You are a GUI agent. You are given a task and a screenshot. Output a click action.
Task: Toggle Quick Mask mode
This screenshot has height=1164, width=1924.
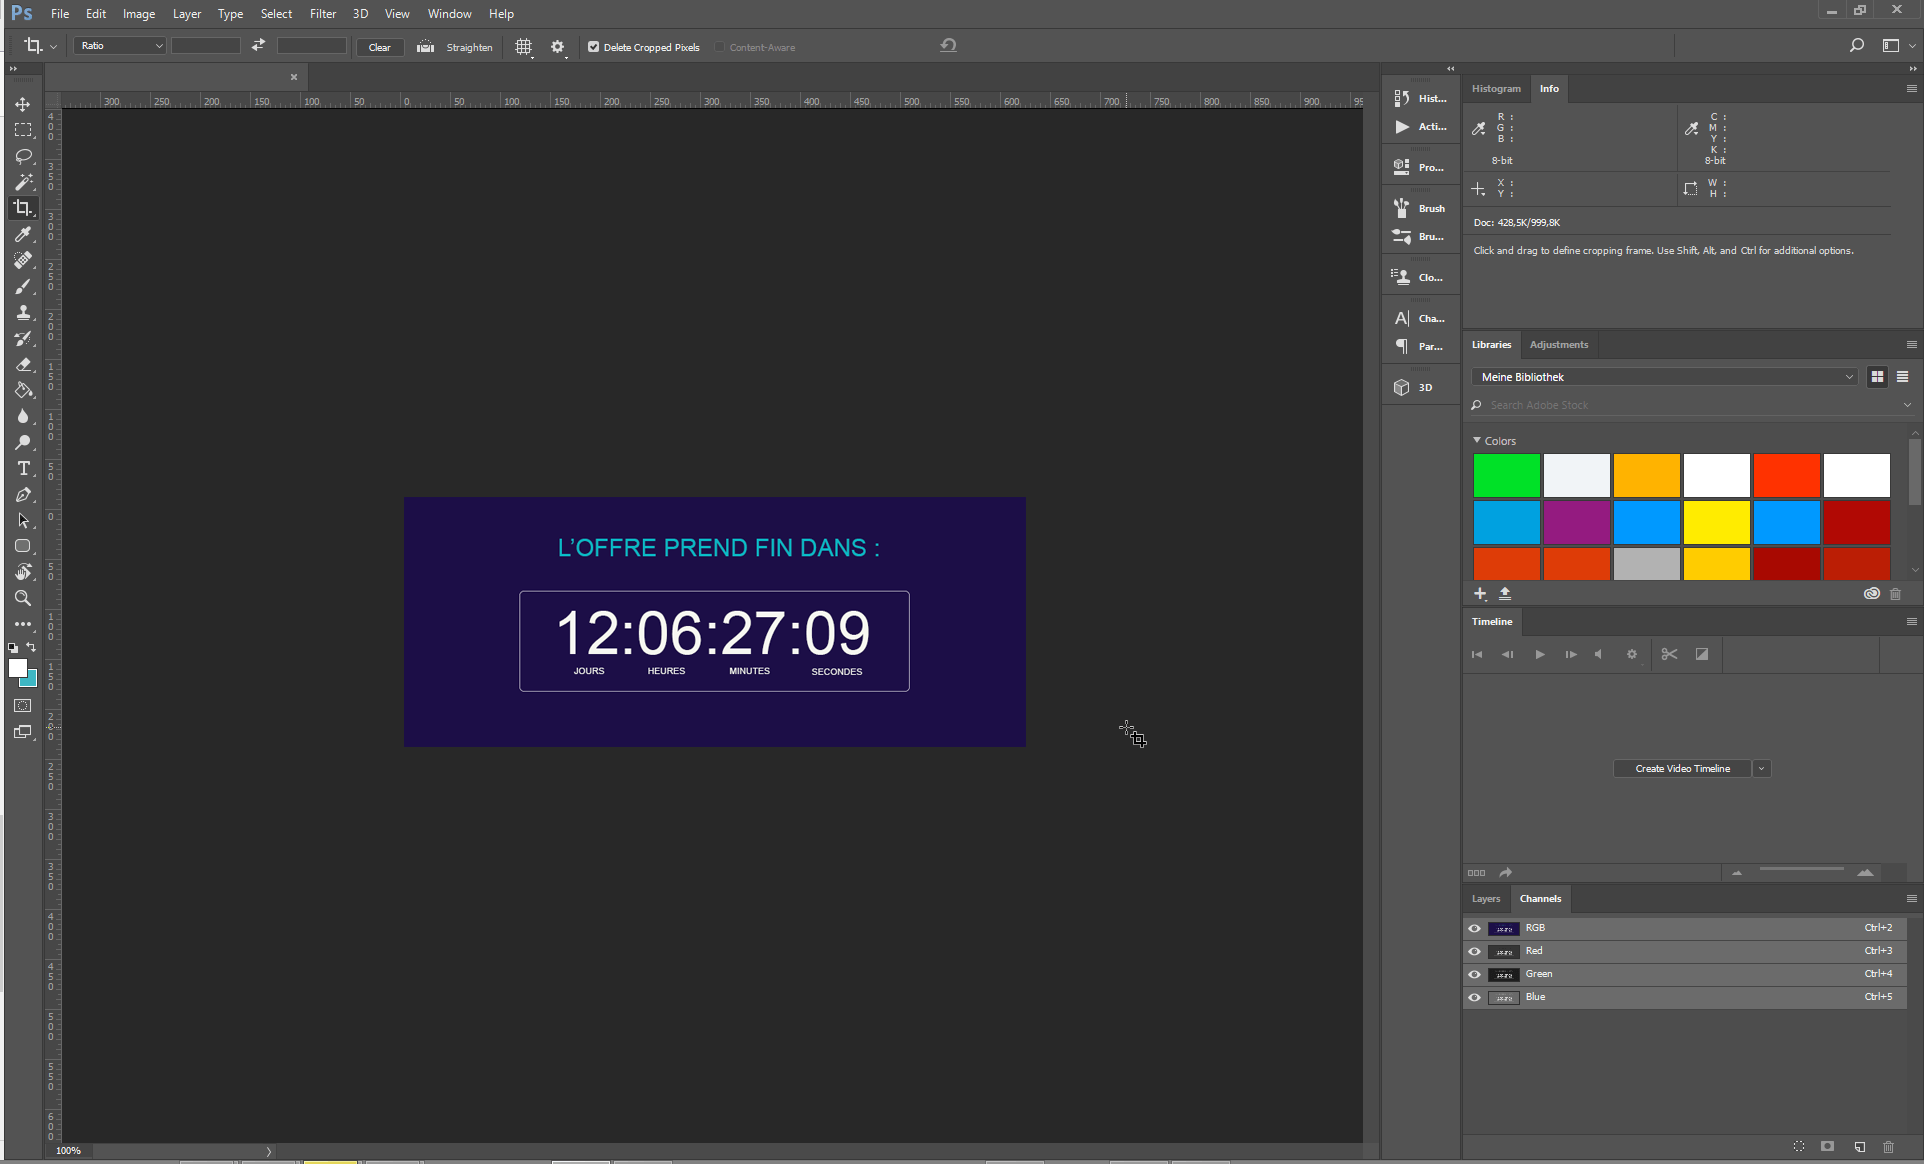click(23, 706)
